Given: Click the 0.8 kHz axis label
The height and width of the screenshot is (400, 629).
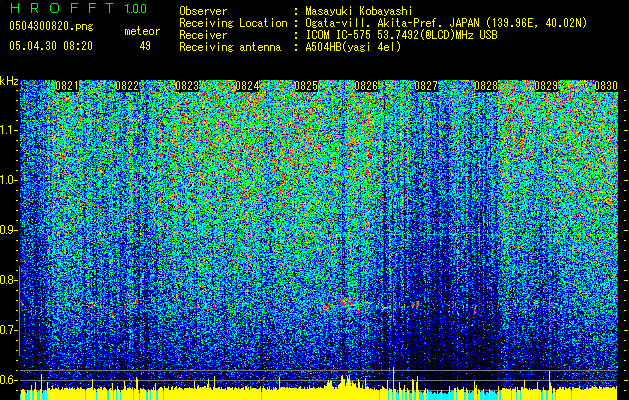Looking at the screenshot, I should click(x=9, y=280).
